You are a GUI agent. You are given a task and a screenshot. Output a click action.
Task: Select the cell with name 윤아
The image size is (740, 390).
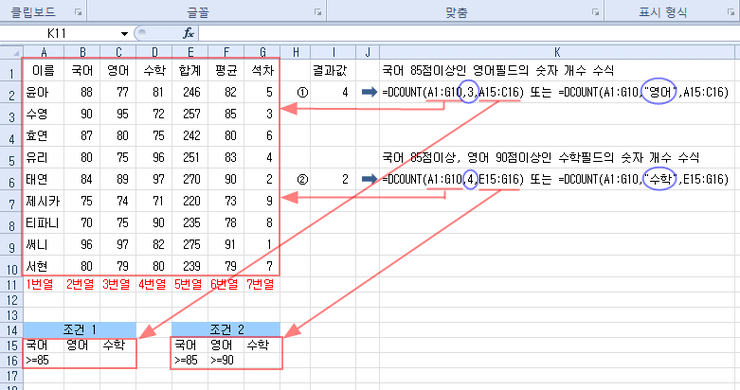[x=44, y=92]
